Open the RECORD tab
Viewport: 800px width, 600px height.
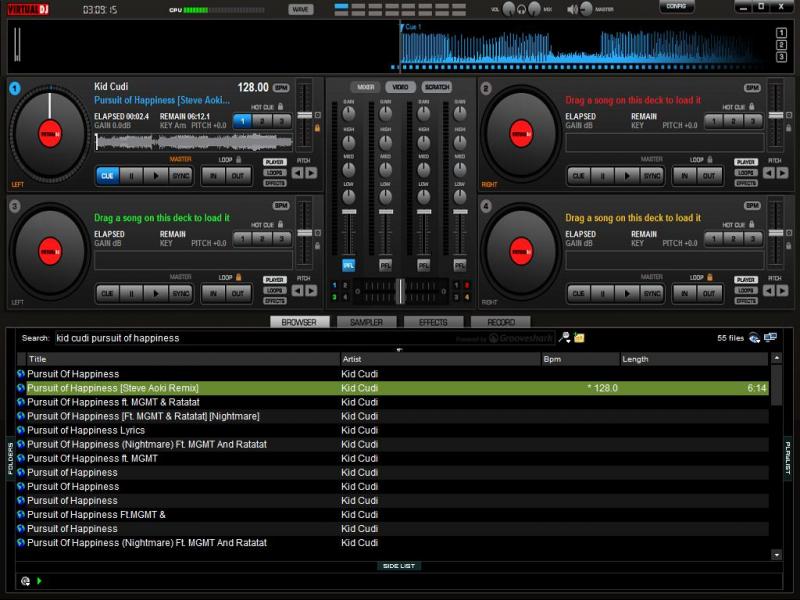click(x=501, y=322)
